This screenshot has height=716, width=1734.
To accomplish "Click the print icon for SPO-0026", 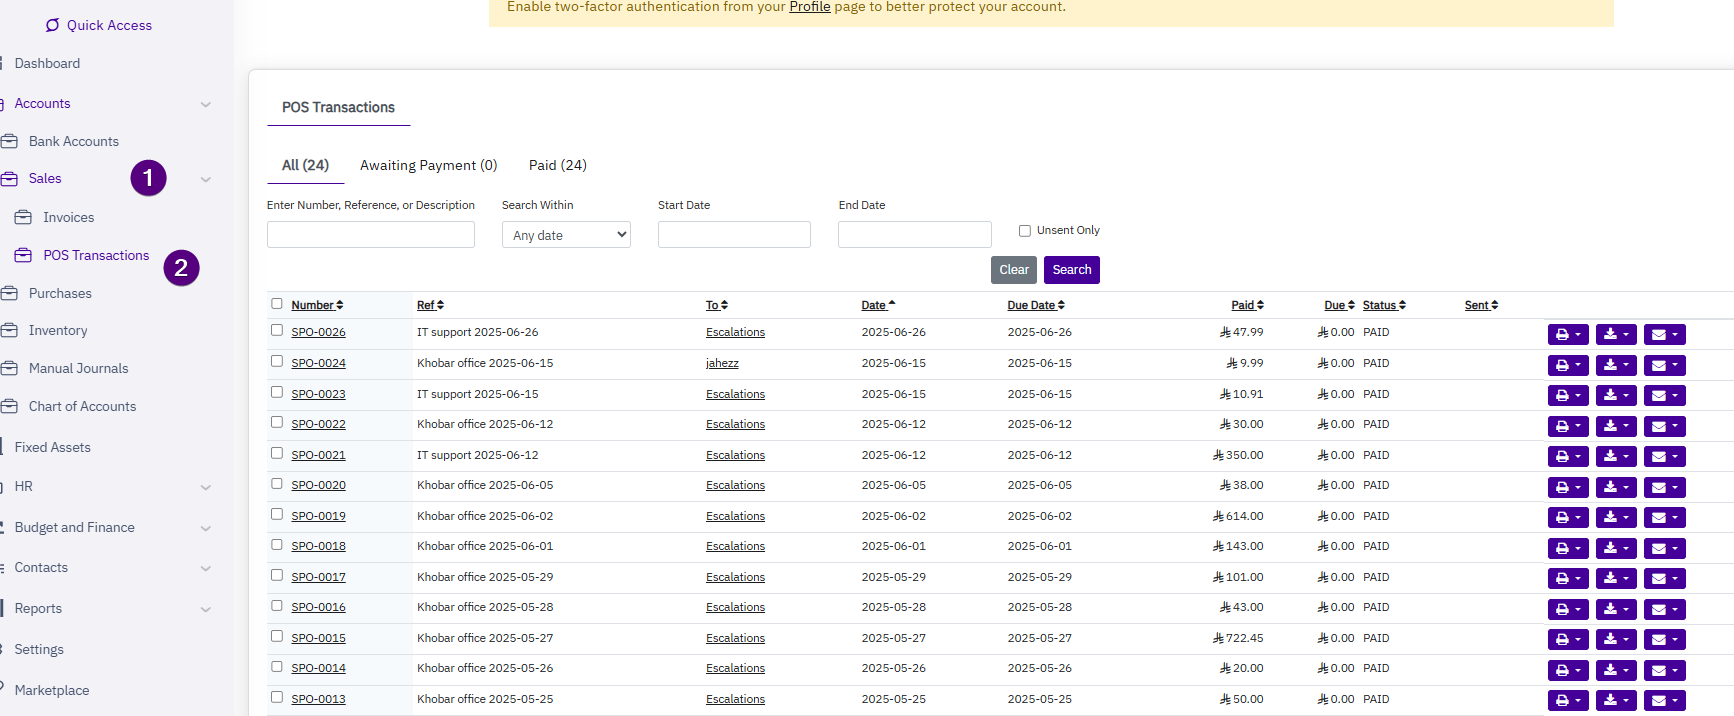I will click(x=1566, y=335).
